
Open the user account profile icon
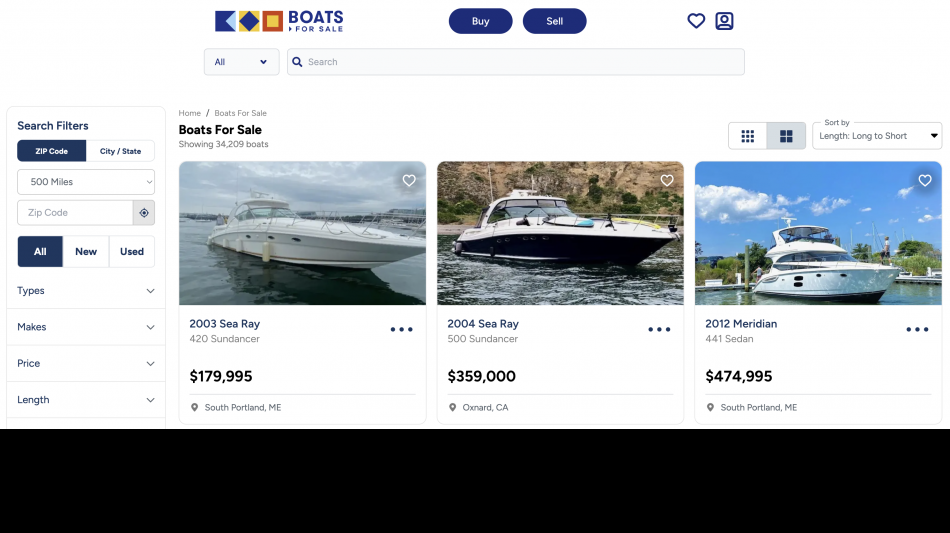point(724,21)
